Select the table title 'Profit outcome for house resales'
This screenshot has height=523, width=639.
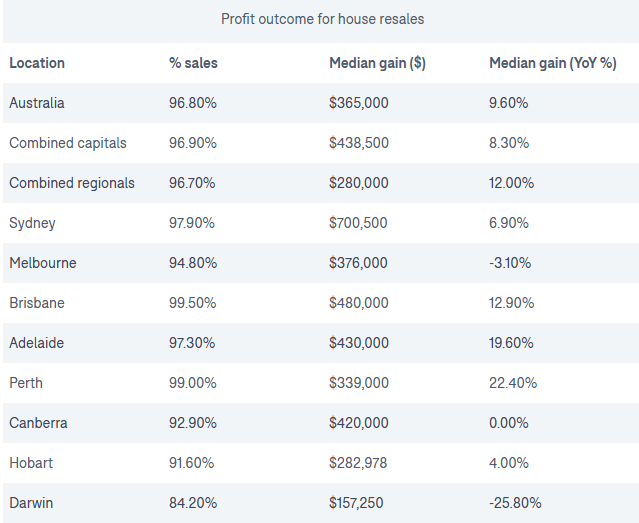pos(322,19)
